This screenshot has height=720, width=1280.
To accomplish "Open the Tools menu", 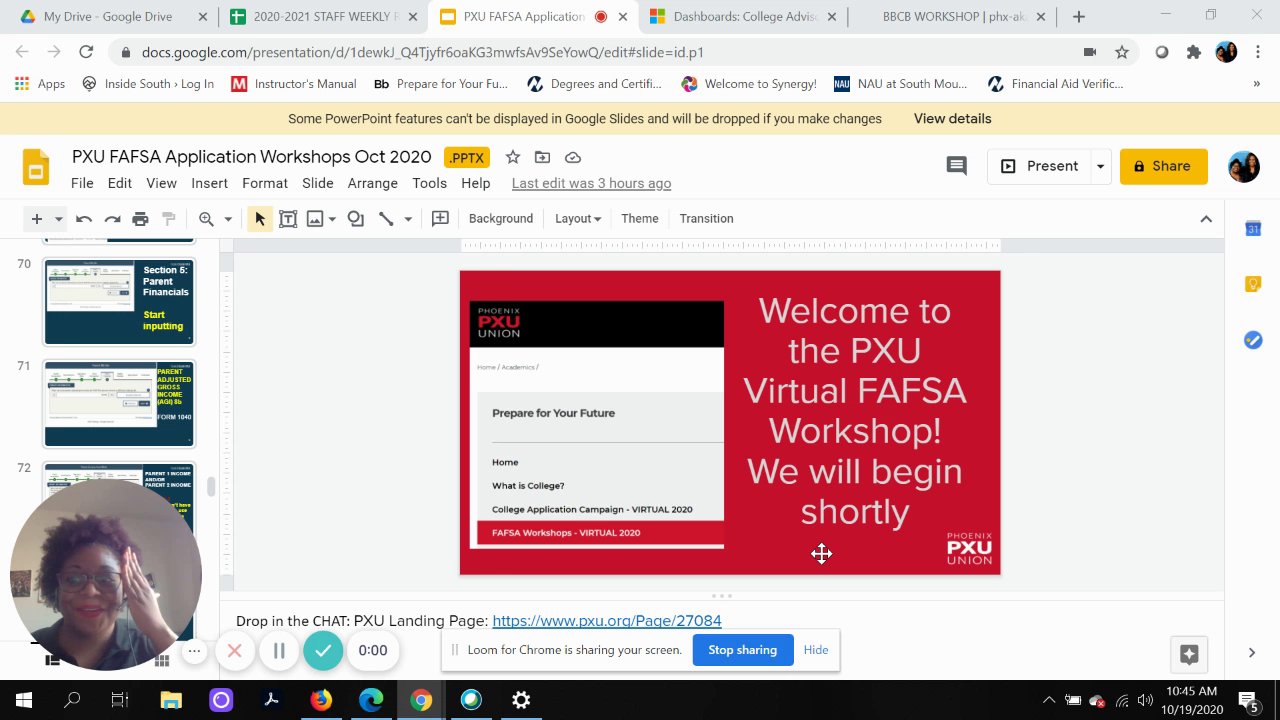I will pyautogui.click(x=429, y=183).
